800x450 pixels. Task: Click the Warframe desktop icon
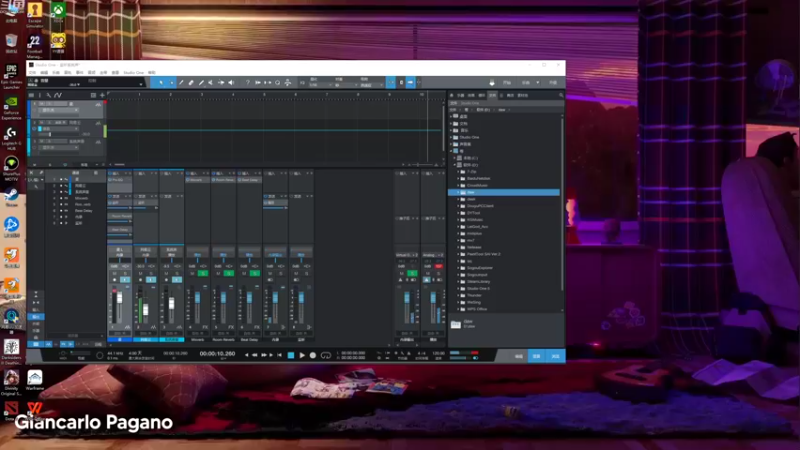35,381
